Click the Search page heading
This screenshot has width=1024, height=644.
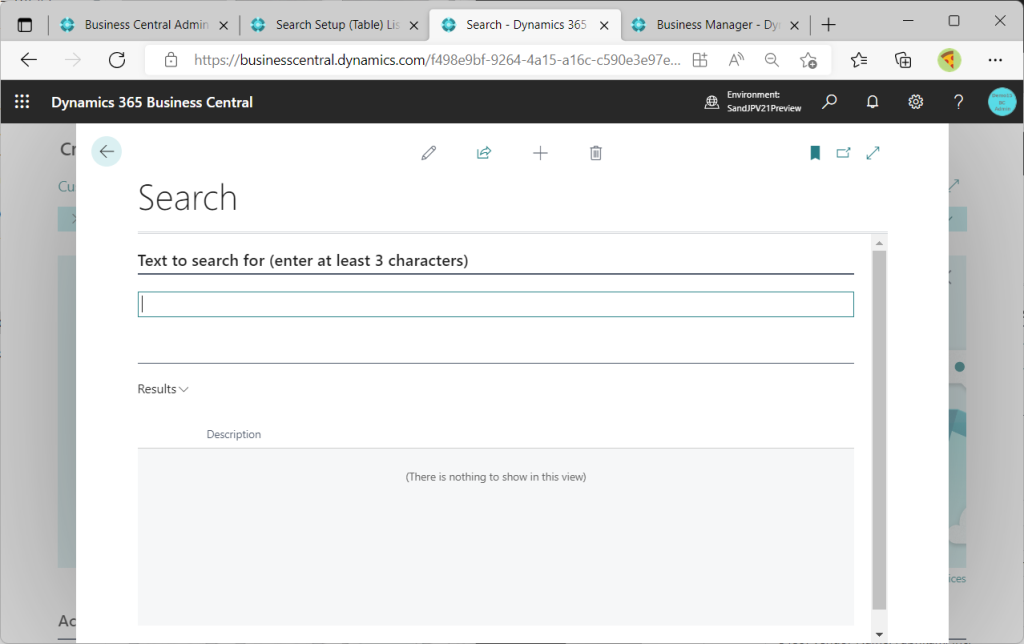(x=187, y=198)
